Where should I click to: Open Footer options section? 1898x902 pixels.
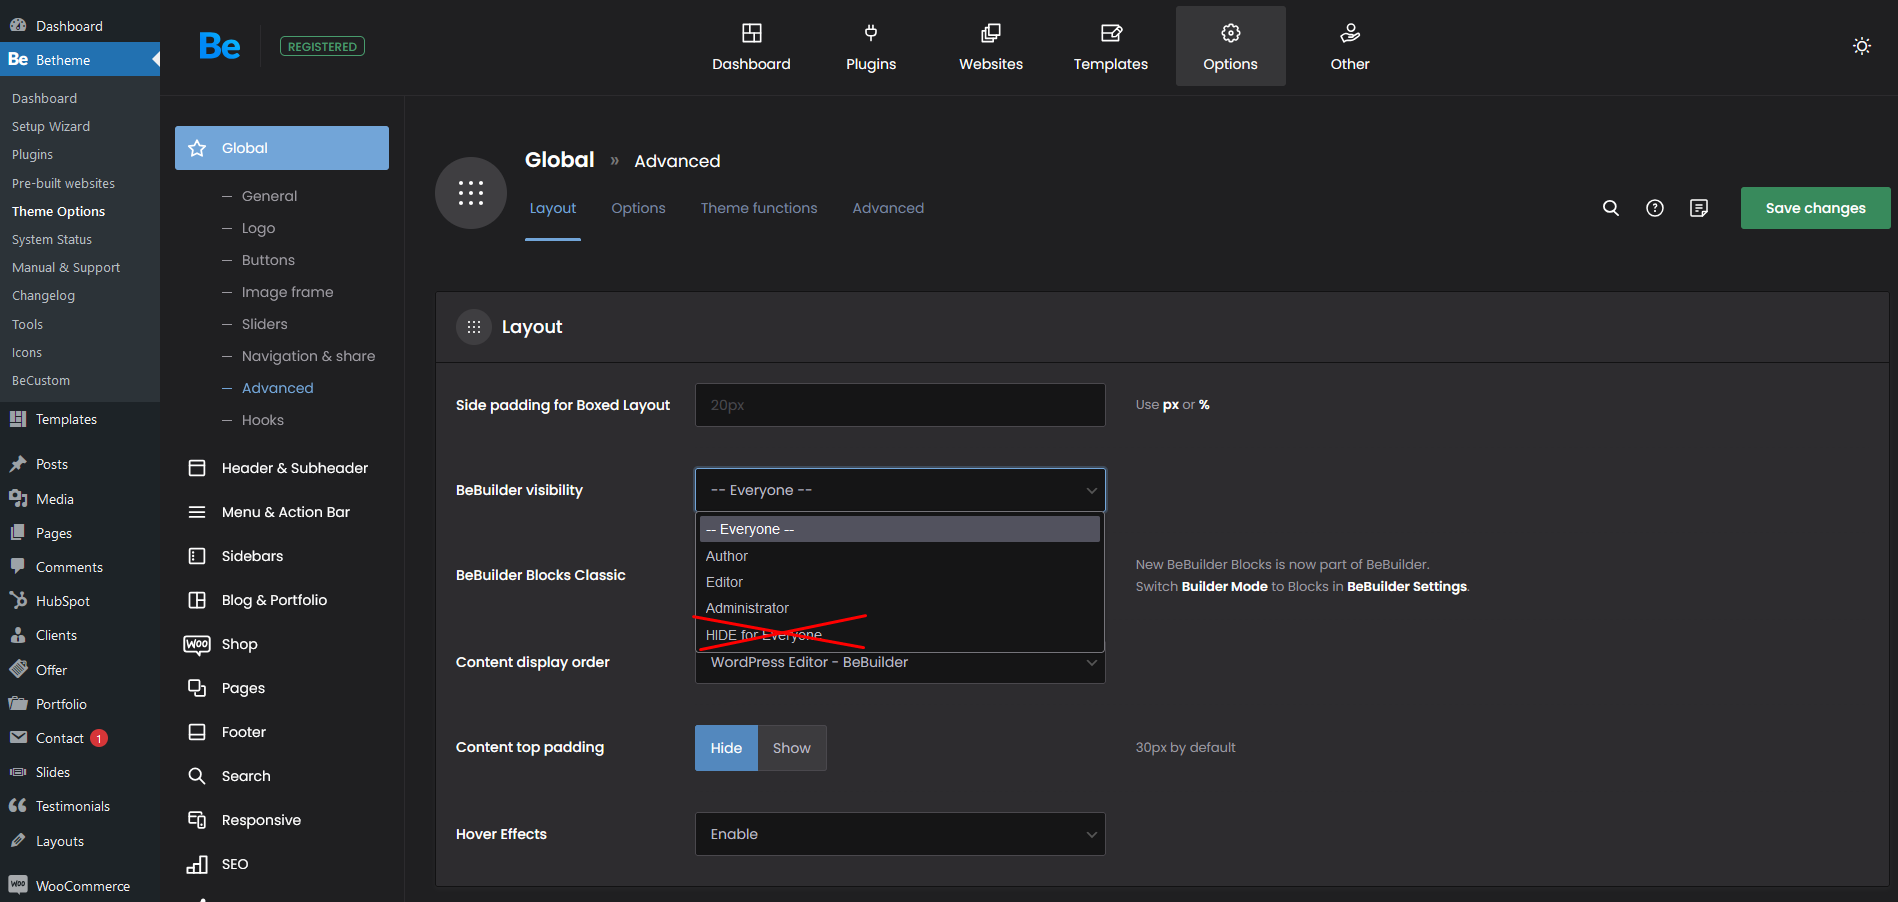(x=282, y=732)
